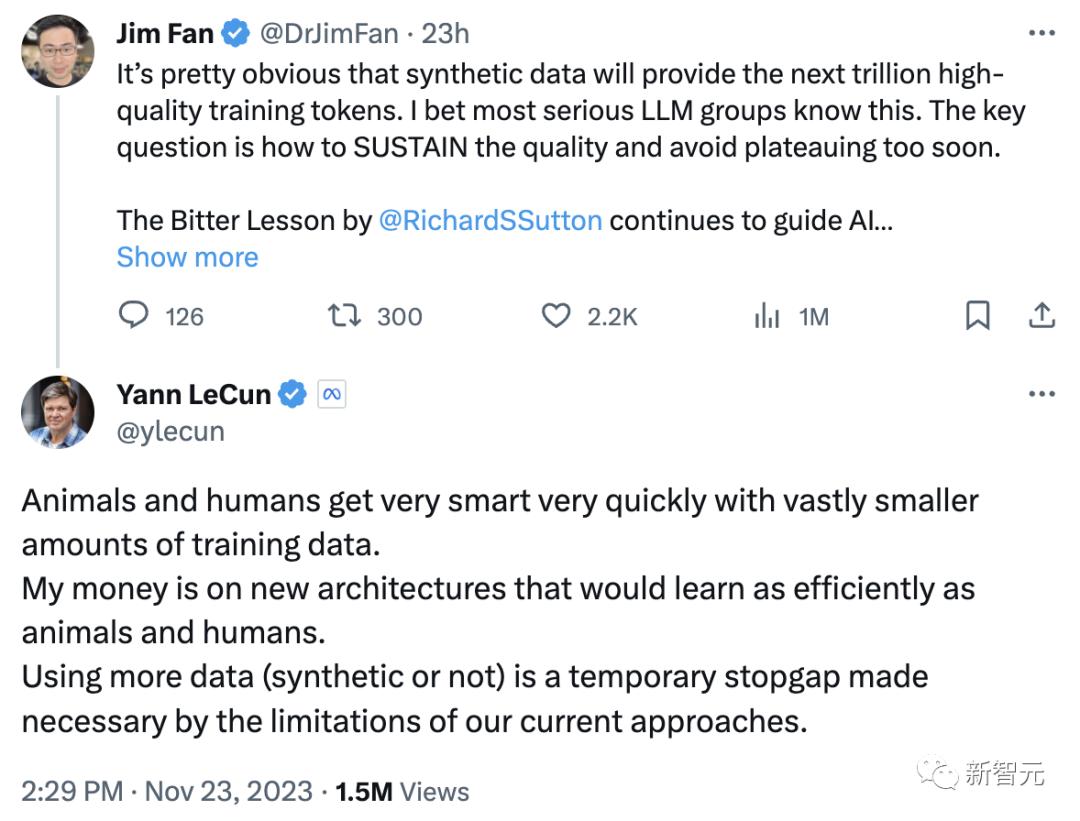This screenshot has height=821, width=1080.
Task: Click the @ylecun handle
Action: [x=171, y=431]
